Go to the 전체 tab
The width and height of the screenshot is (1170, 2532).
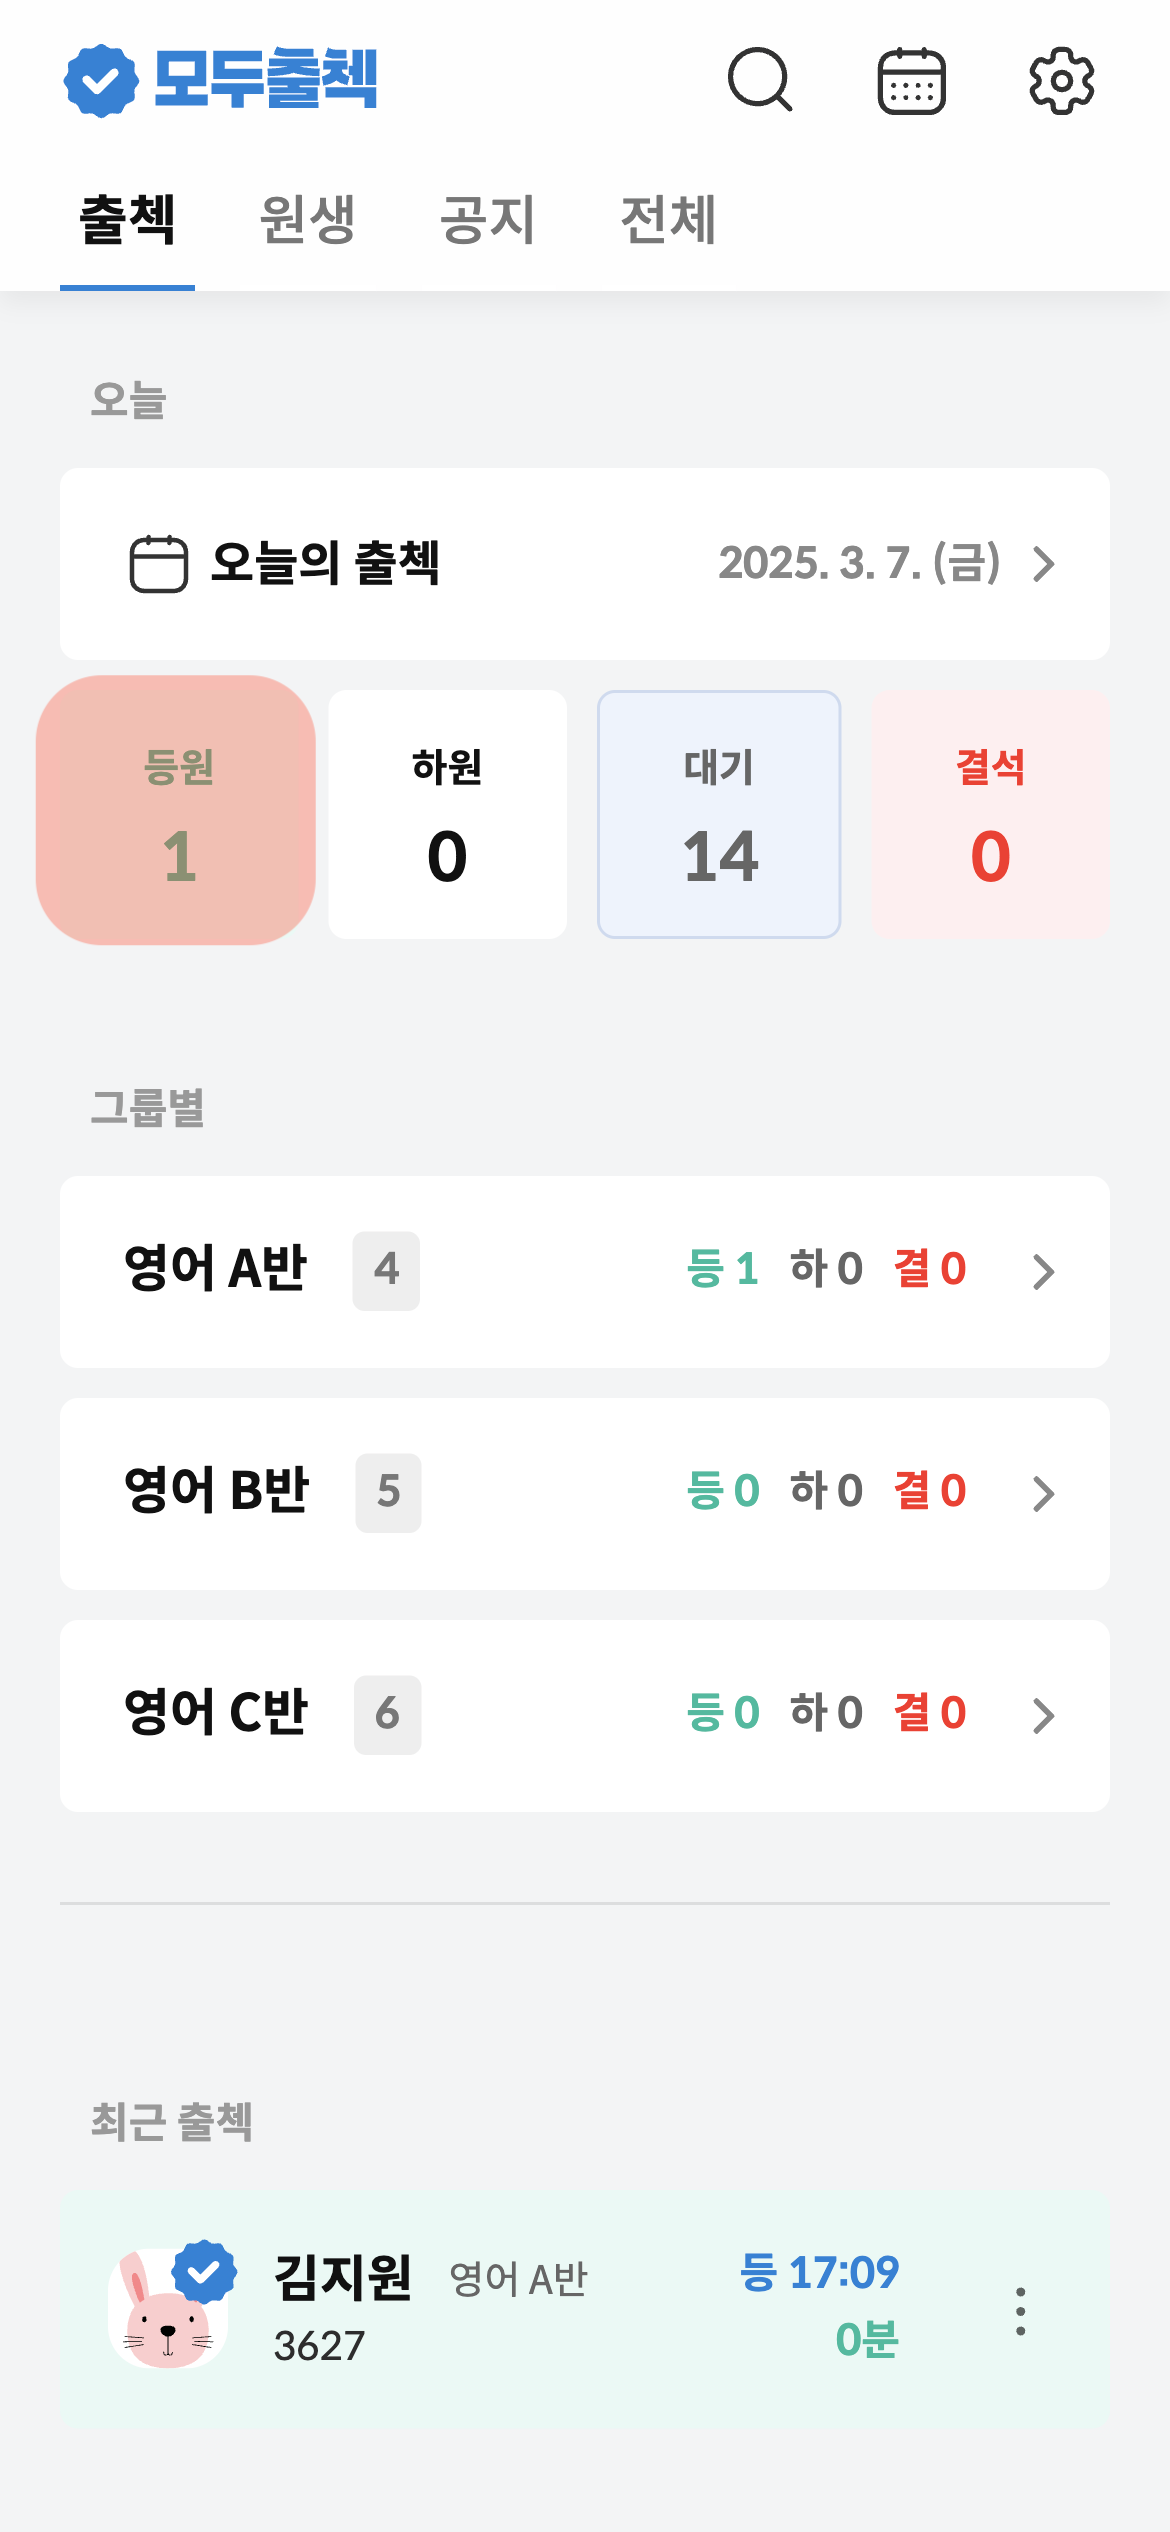[668, 220]
